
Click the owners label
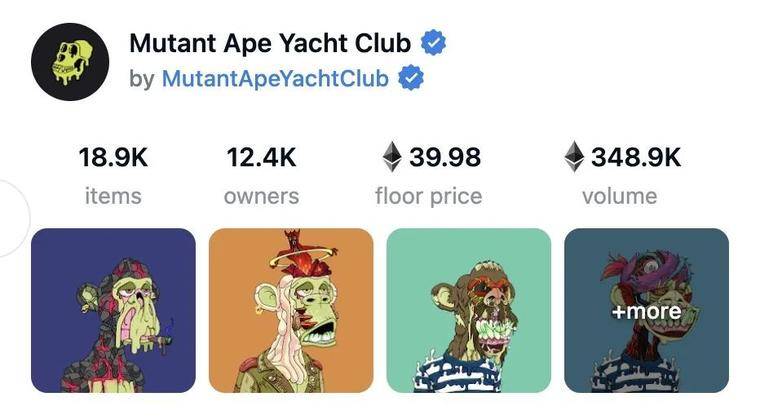point(261,196)
